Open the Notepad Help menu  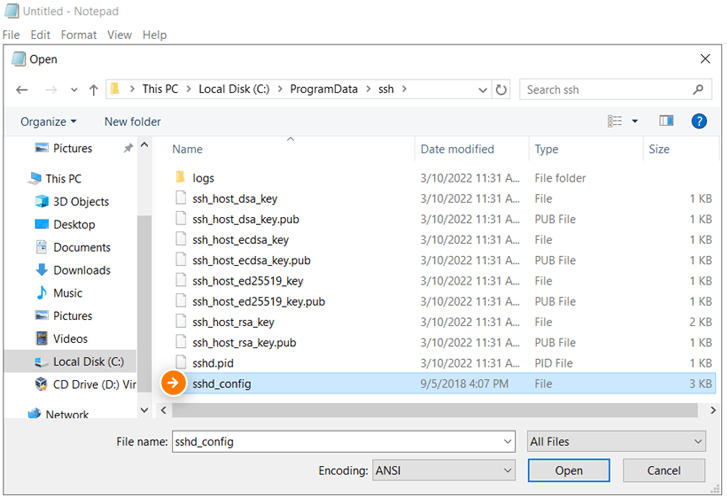[x=154, y=35]
